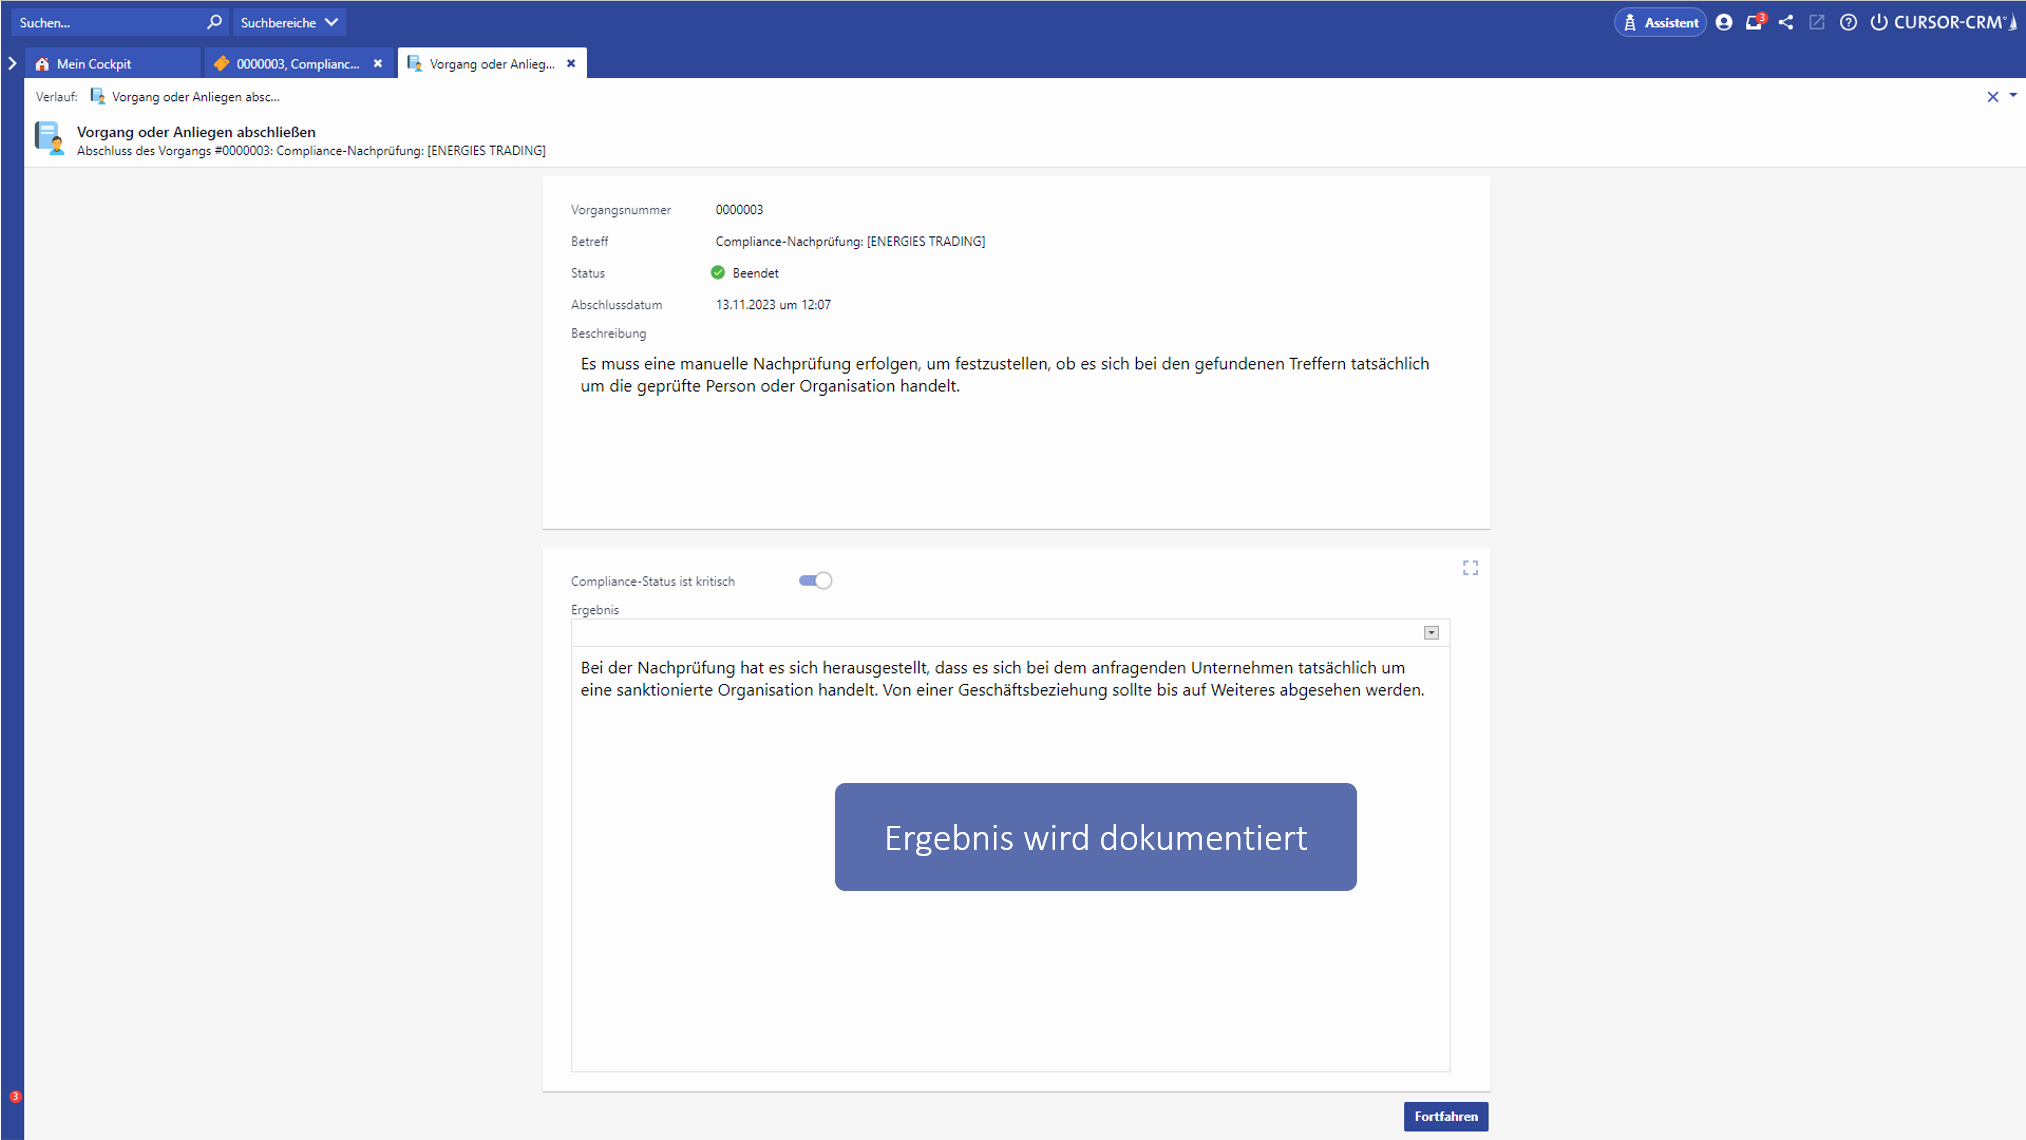
Task: Click the share icon in header
Action: tap(1786, 22)
